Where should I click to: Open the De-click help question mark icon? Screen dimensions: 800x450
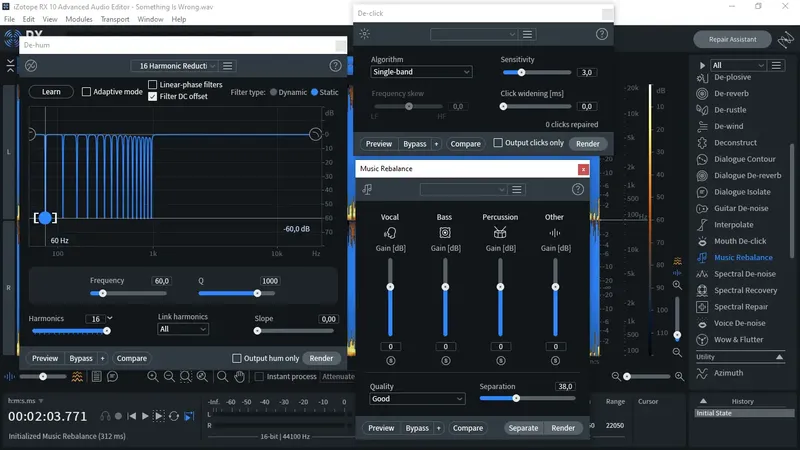(602, 34)
